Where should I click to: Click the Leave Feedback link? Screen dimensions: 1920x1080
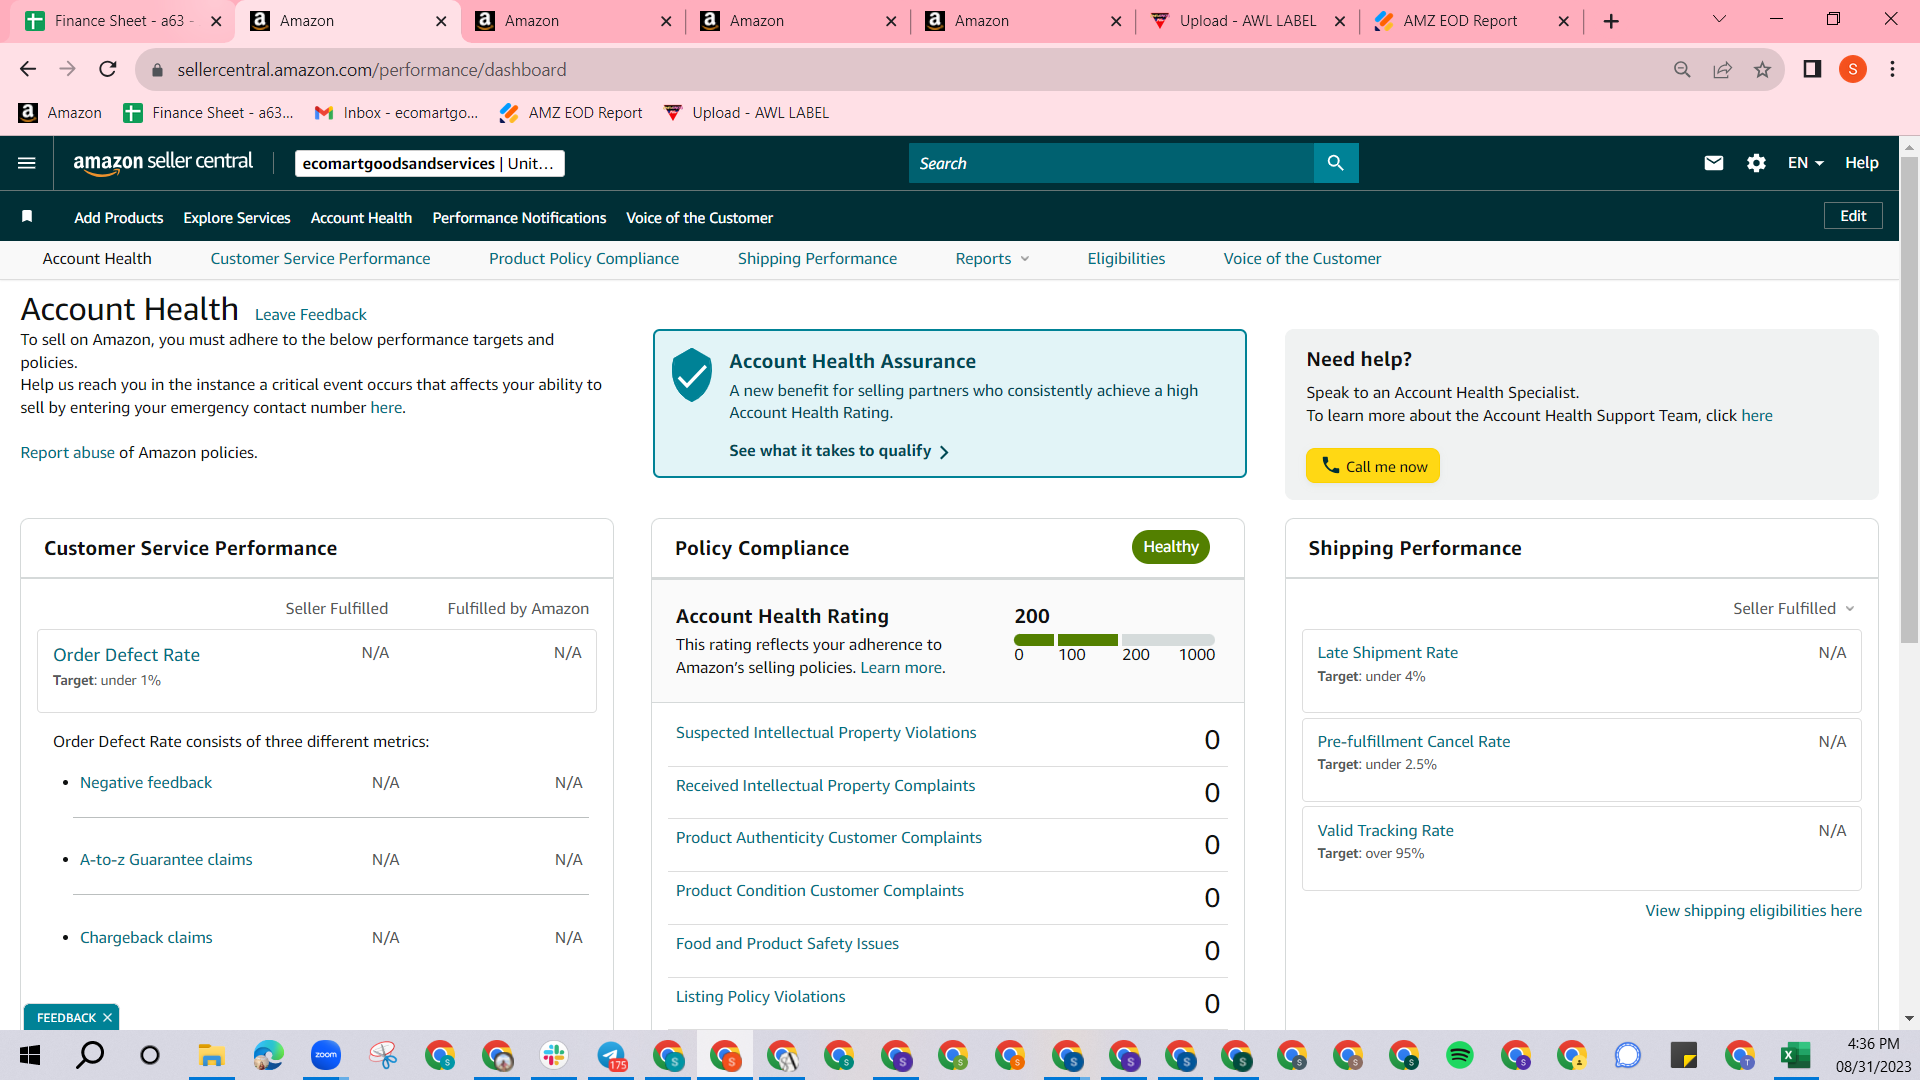point(311,315)
